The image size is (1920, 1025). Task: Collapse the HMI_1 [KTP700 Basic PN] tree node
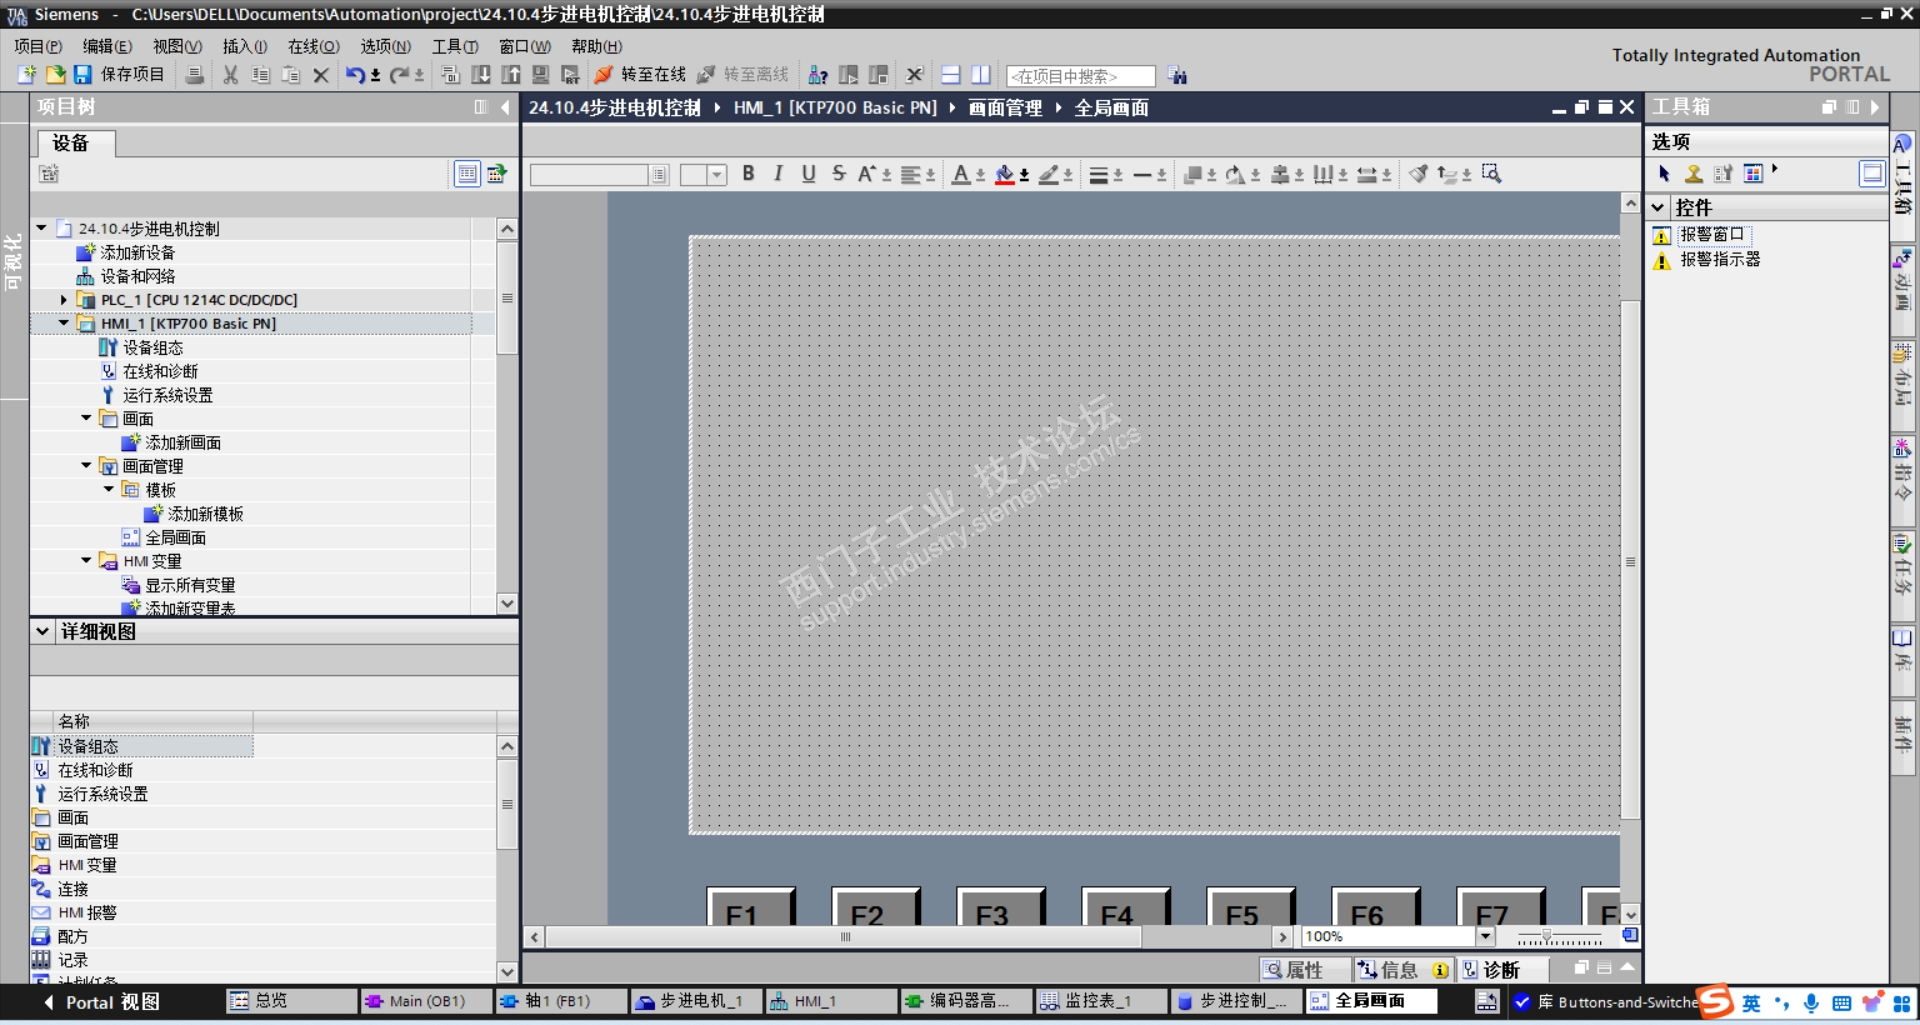64,323
